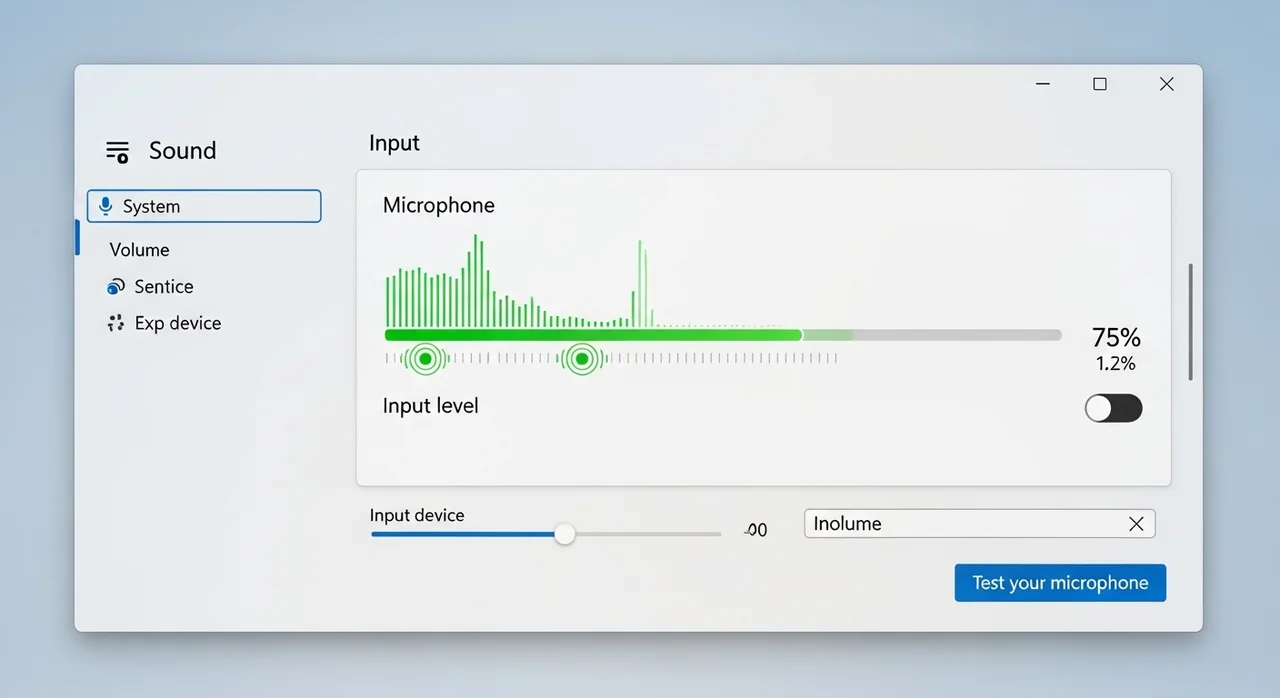Screen dimensions: 1280x698
Task: Select the left green circular level marker
Action: [x=425, y=358]
